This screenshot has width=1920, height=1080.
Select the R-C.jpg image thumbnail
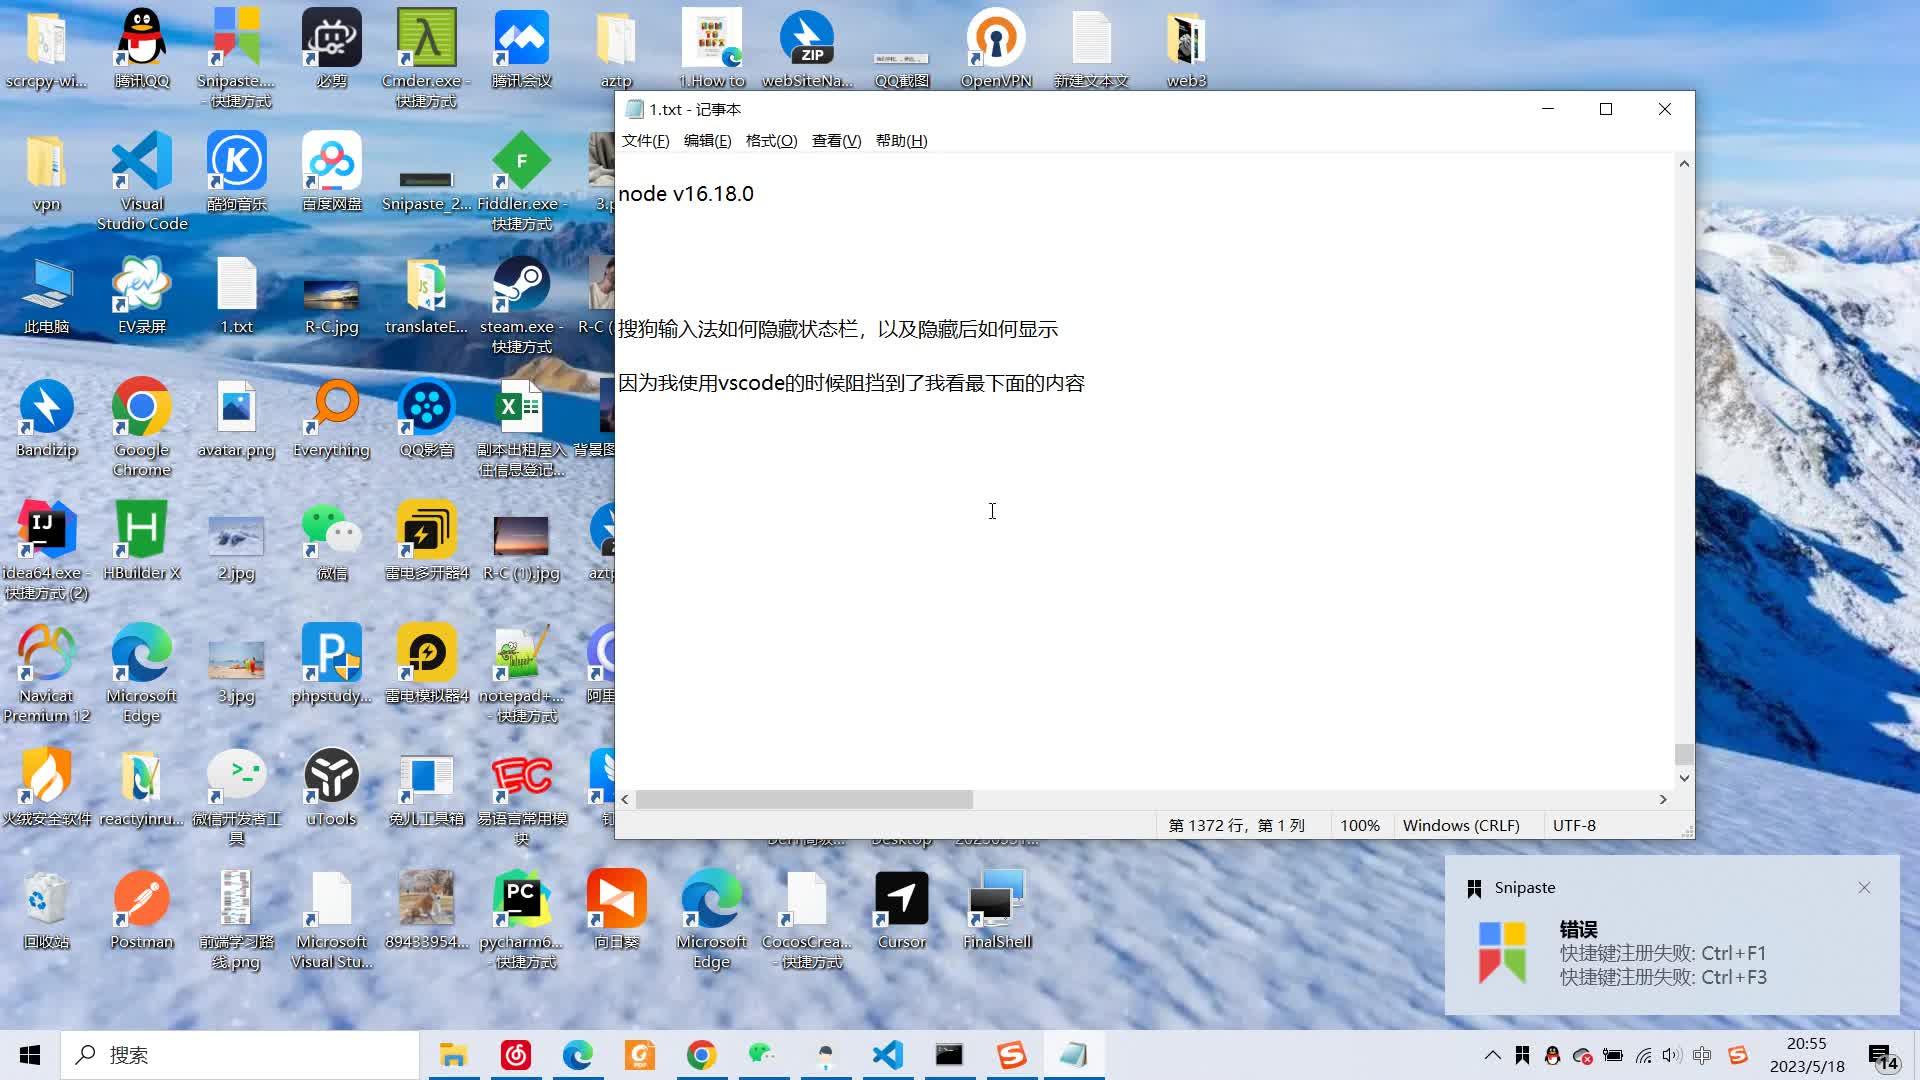point(332,294)
